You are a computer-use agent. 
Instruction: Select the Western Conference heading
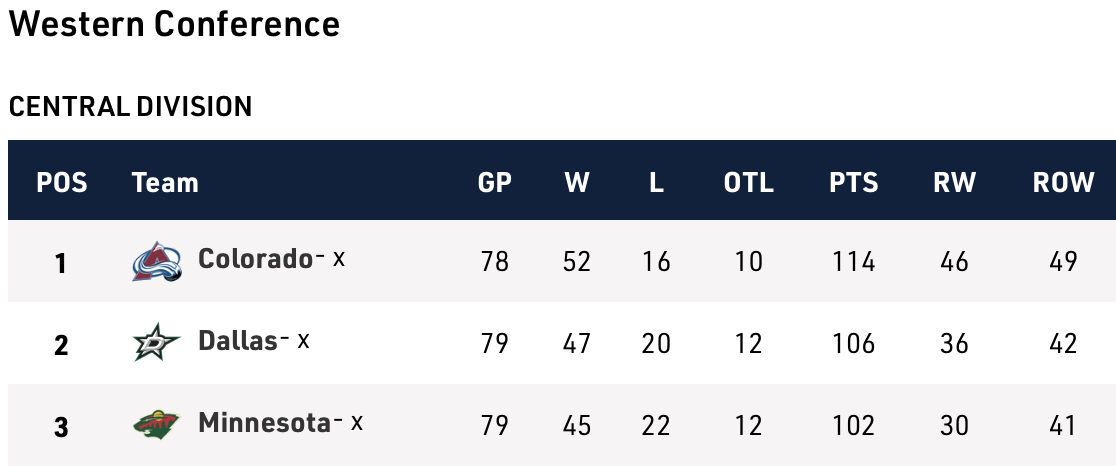pyautogui.click(x=175, y=25)
